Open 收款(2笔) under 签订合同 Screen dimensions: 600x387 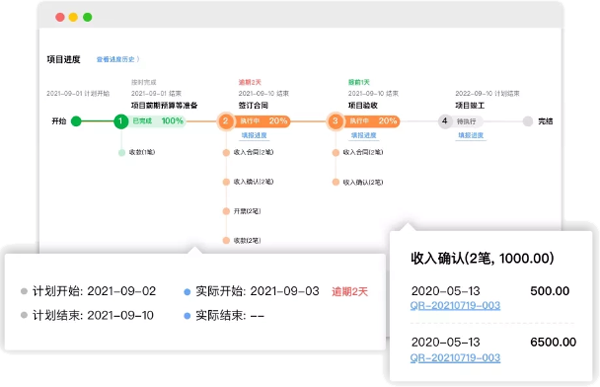(247, 241)
